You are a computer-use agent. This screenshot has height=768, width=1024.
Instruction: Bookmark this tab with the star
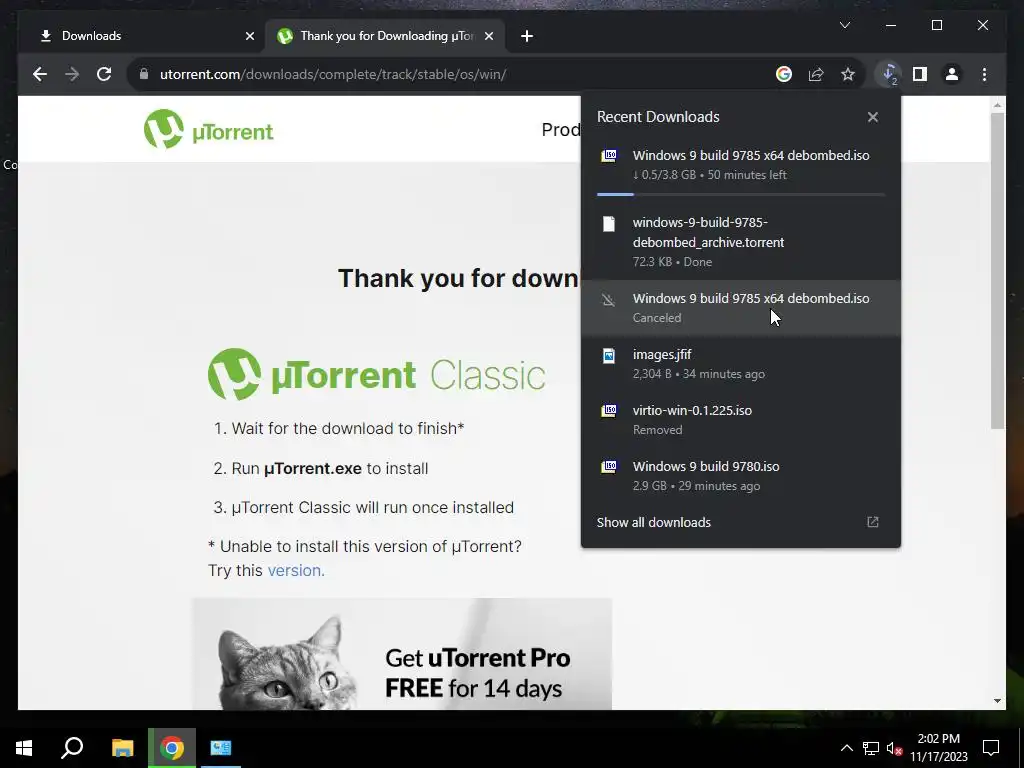tap(848, 74)
